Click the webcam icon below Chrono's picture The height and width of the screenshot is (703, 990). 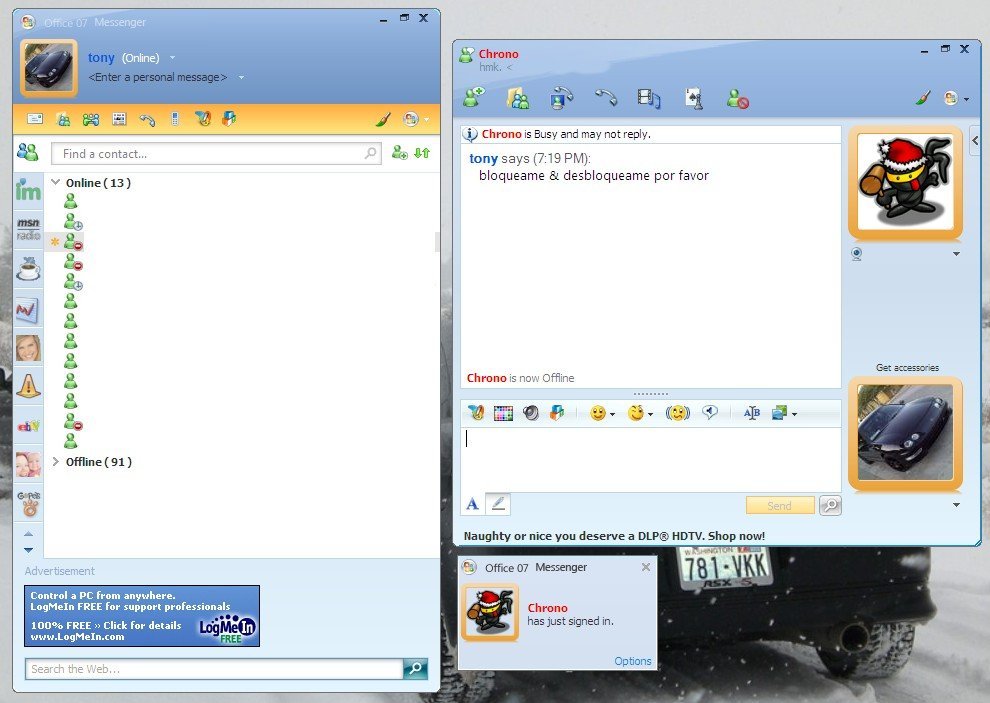[856, 254]
